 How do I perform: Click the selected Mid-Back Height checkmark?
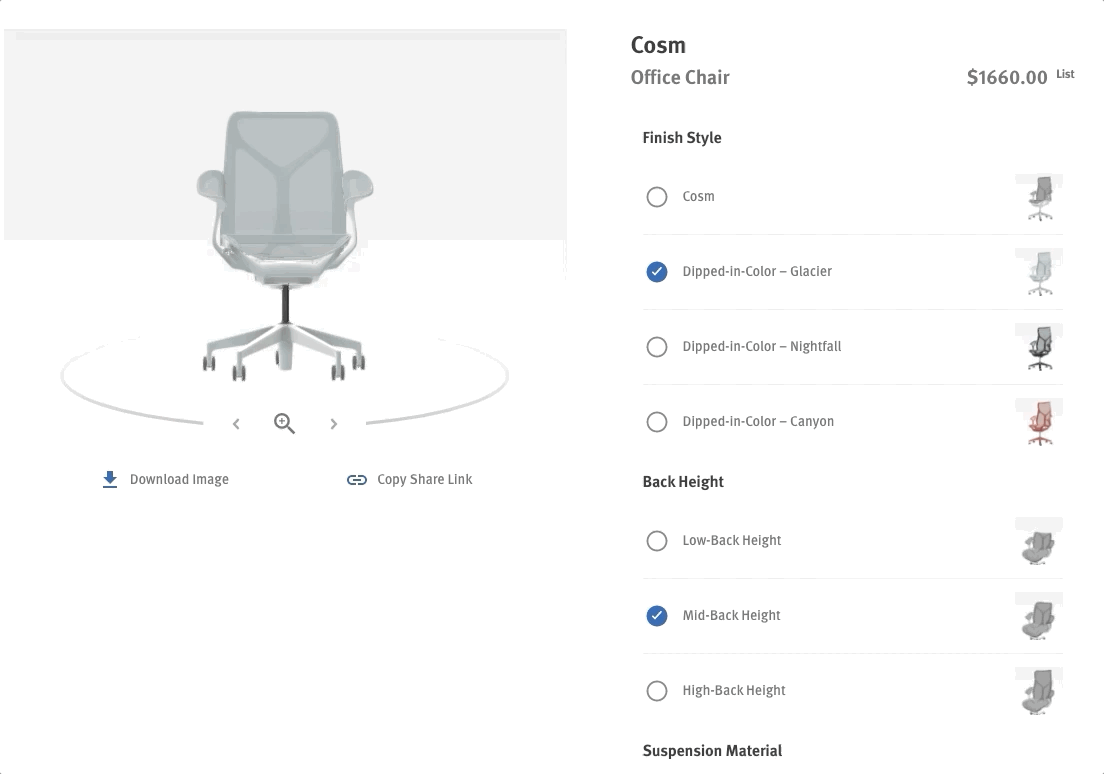(657, 616)
